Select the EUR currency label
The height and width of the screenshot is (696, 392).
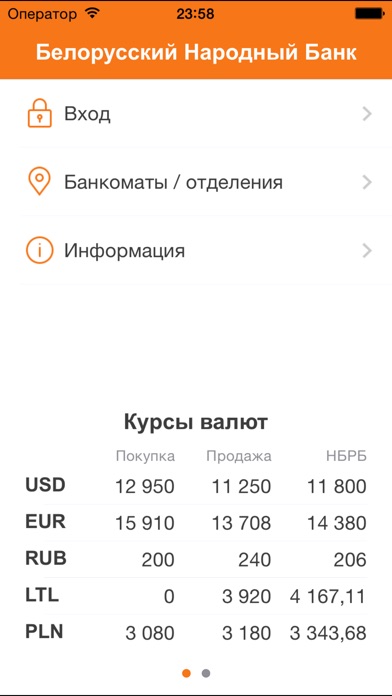point(45,522)
